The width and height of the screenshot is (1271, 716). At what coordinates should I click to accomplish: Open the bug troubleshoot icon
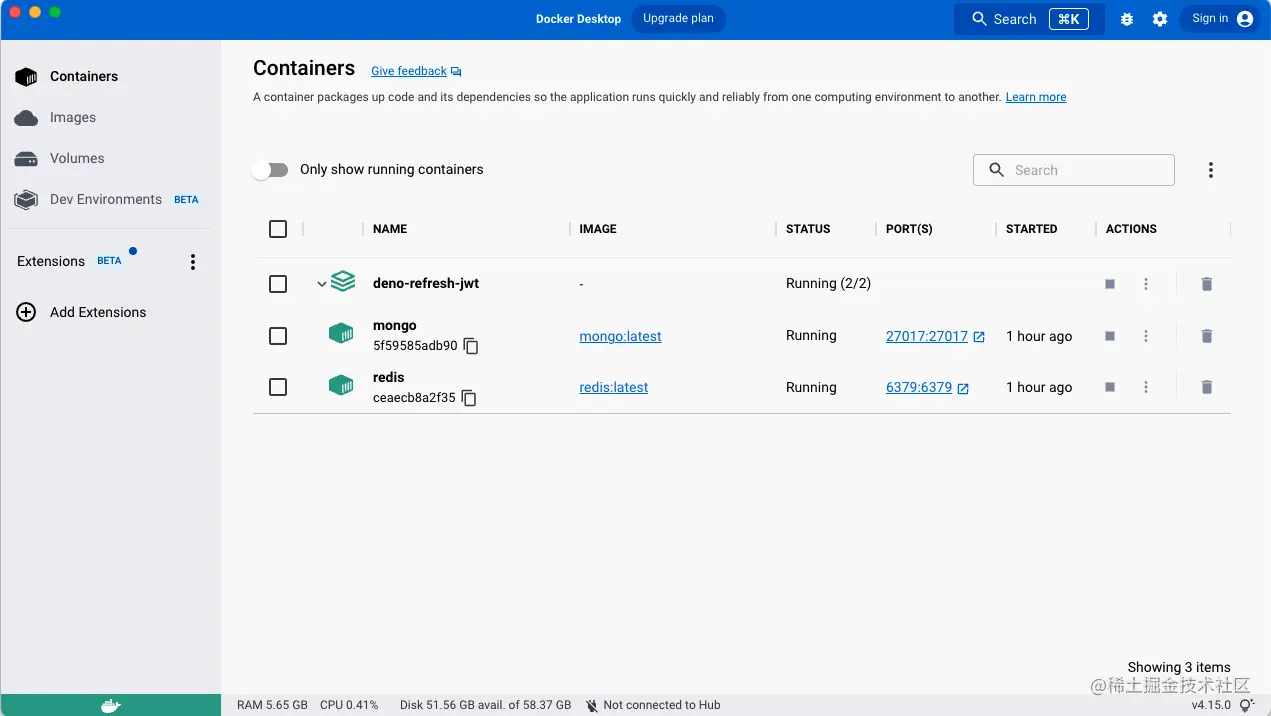(1127, 19)
